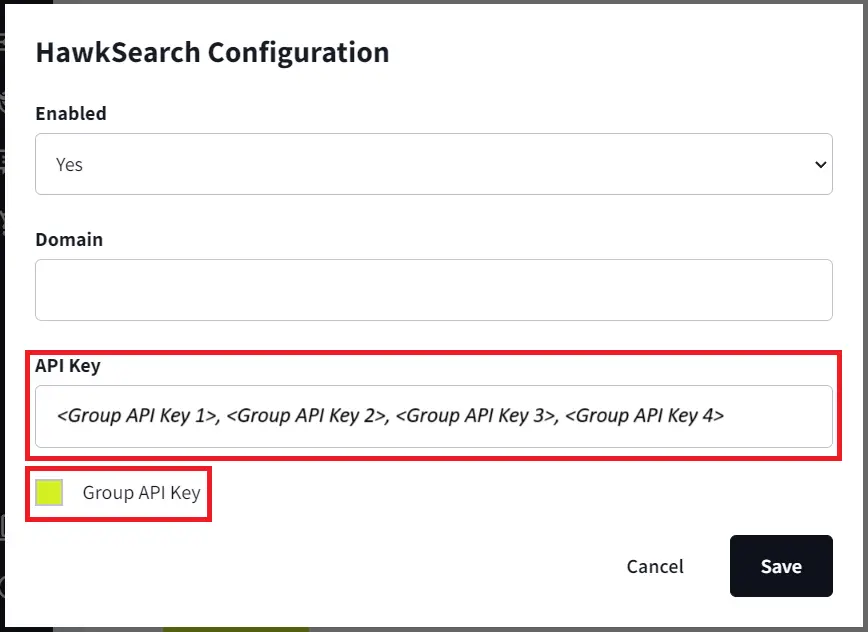Click the "API Key" field label
The width and height of the screenshot is (868, 632).
tap(67, 366)
